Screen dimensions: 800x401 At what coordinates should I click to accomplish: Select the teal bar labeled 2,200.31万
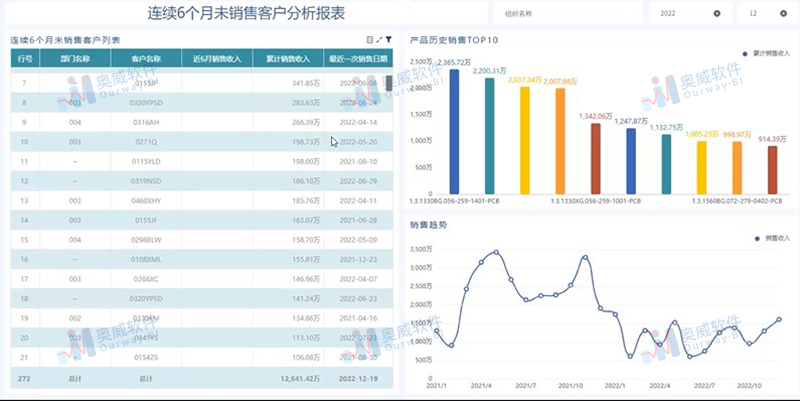click(489, 136)
